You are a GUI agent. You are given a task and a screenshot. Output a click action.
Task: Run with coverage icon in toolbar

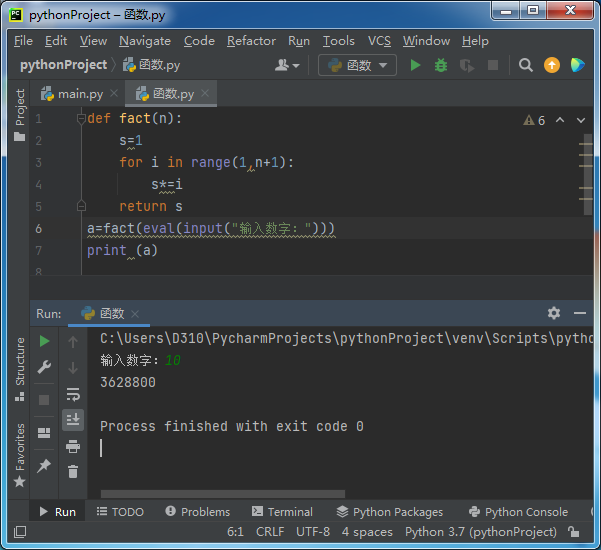pyautogui.click(x=467, y=66)
